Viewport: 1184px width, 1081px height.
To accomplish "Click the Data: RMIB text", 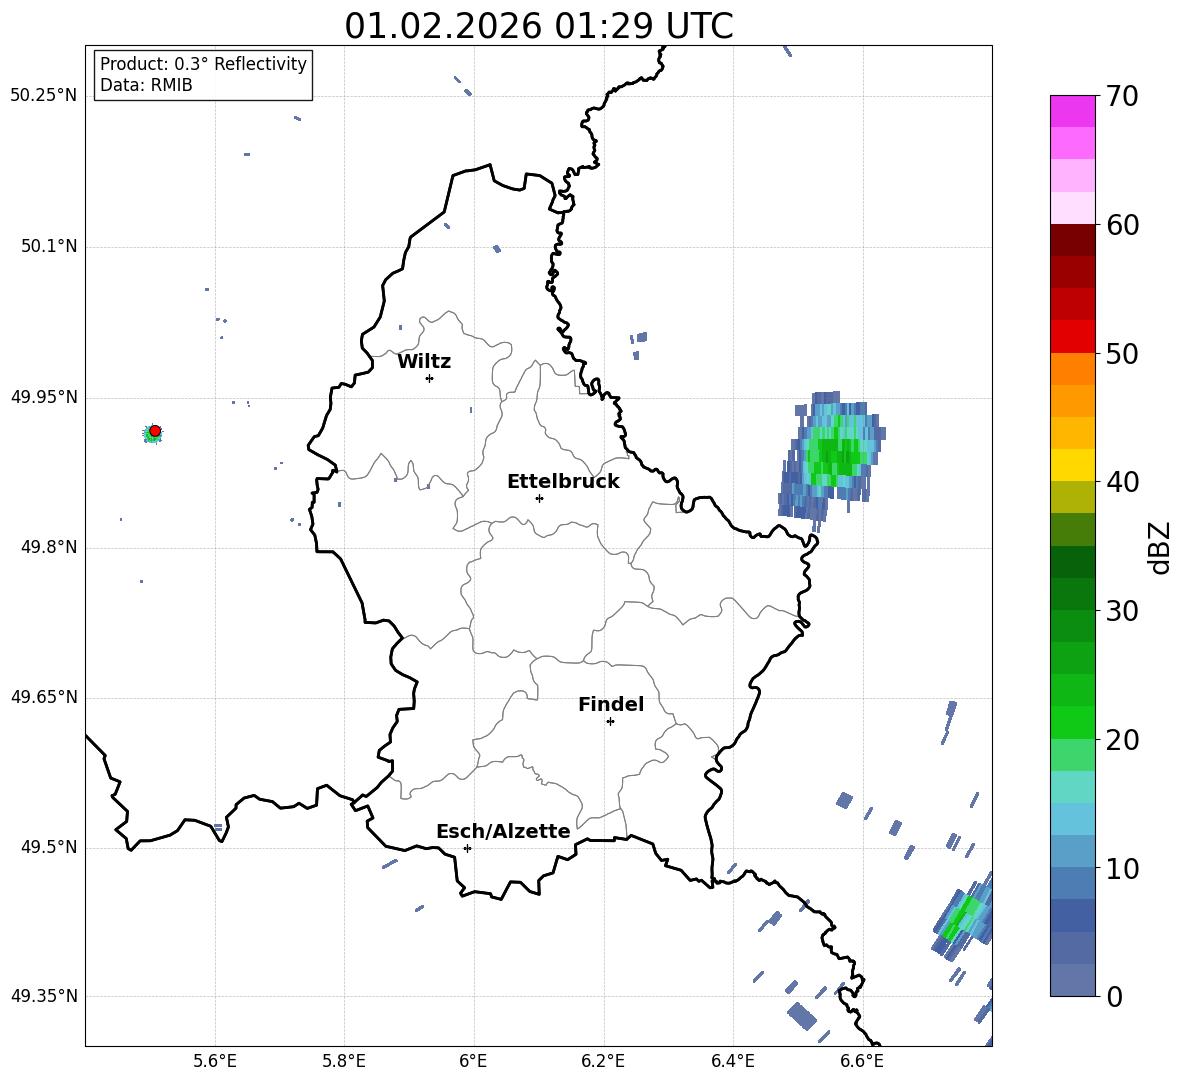I will click(146, 85).
